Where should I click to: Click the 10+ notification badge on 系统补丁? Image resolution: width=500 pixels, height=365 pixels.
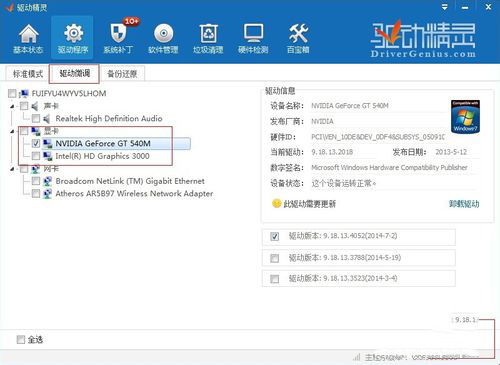(x=131, y=21)
